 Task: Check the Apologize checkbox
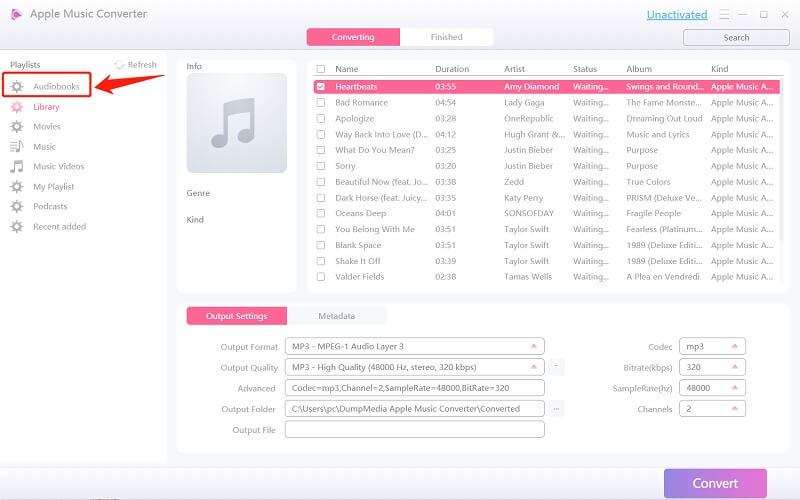[320, 118]
